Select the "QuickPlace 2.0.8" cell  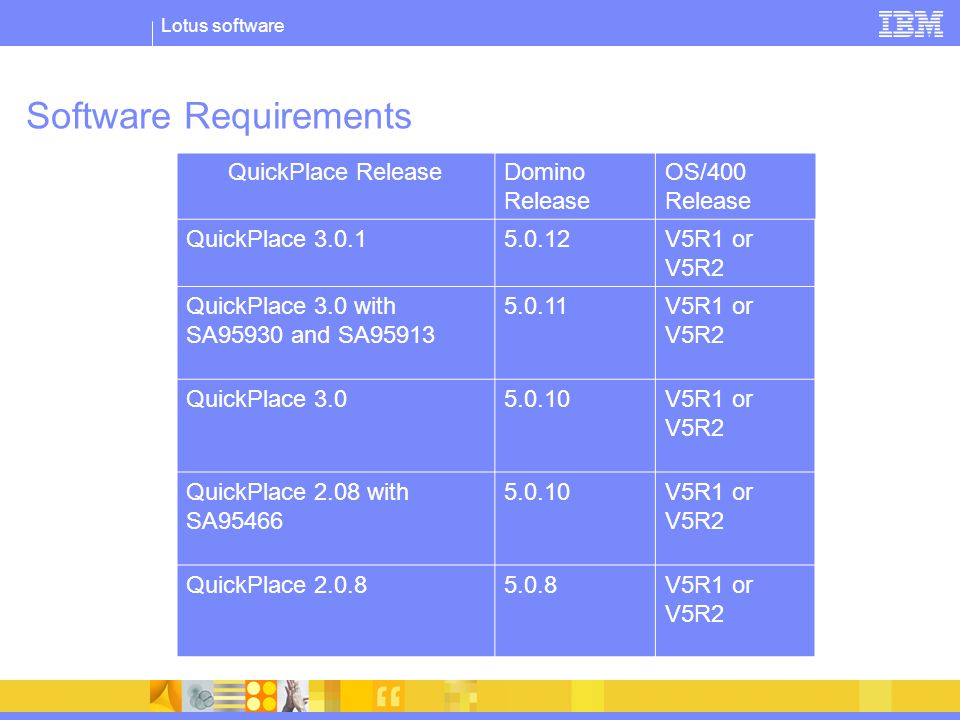pos(336,611)
